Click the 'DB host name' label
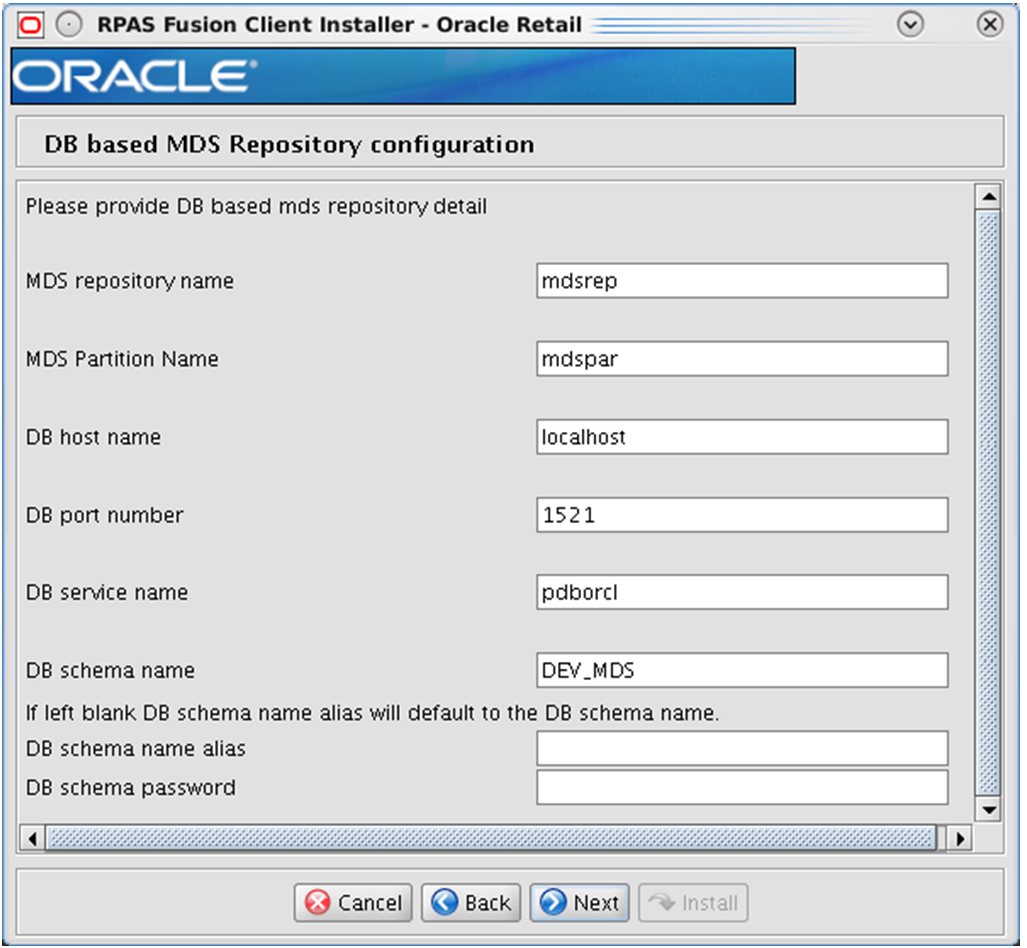The image size is (1027, 948). coord(93,437)
